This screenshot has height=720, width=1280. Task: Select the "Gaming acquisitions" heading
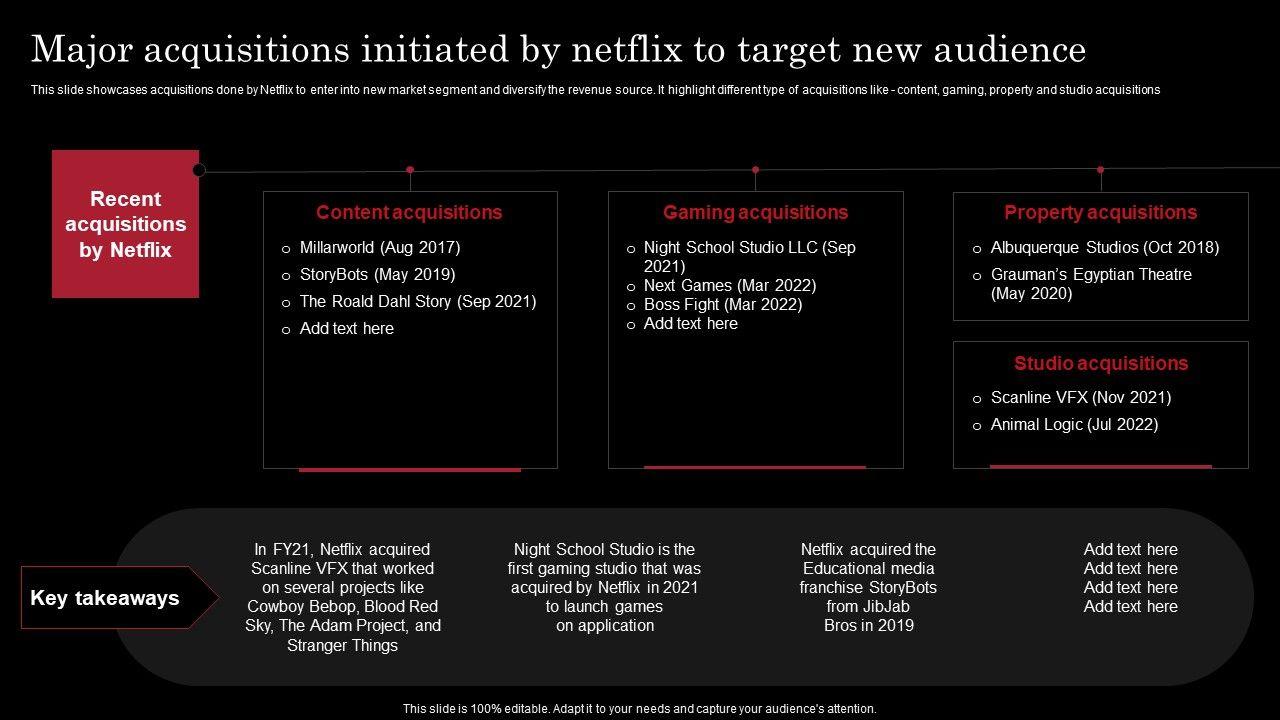point(755,212)
